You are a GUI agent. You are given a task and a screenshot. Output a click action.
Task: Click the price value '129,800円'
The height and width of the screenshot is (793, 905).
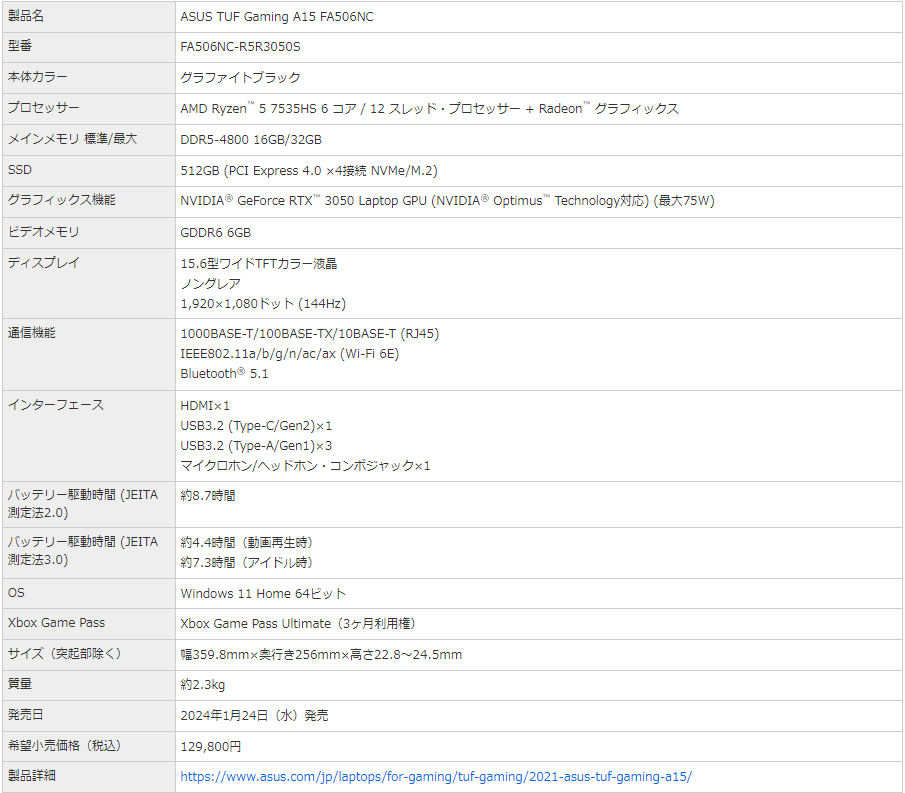[211, 747]
